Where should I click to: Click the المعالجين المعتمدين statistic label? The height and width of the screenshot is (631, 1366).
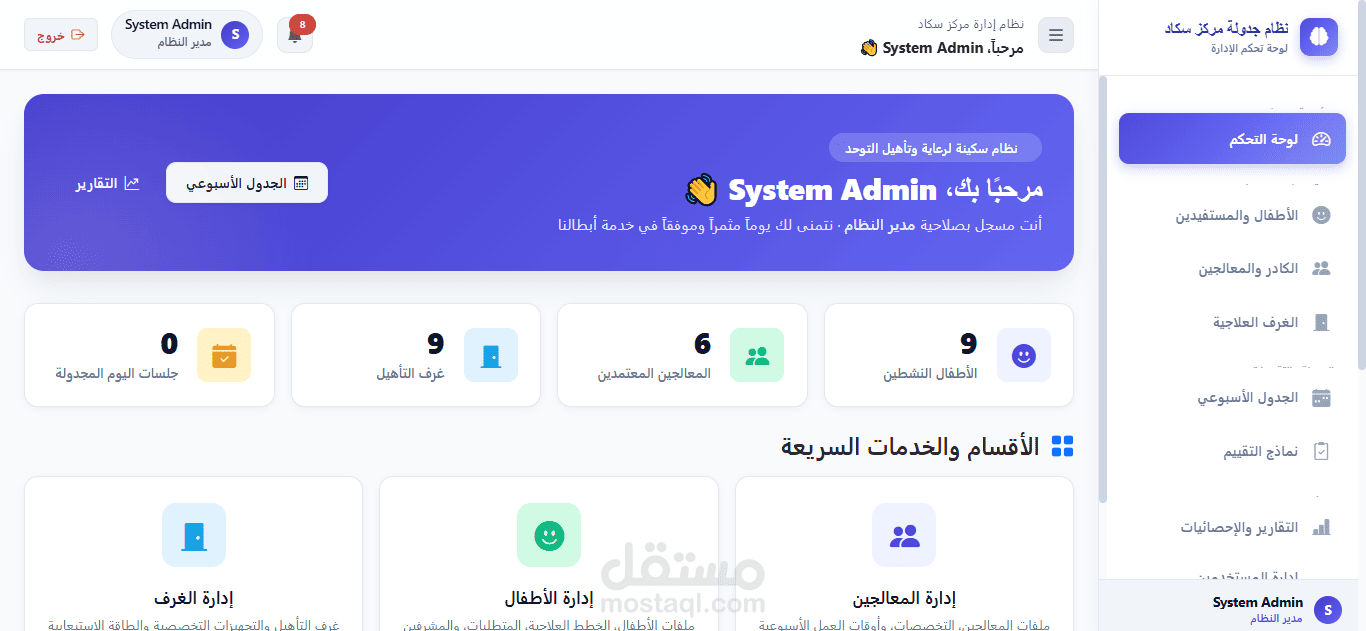(654, 374)
